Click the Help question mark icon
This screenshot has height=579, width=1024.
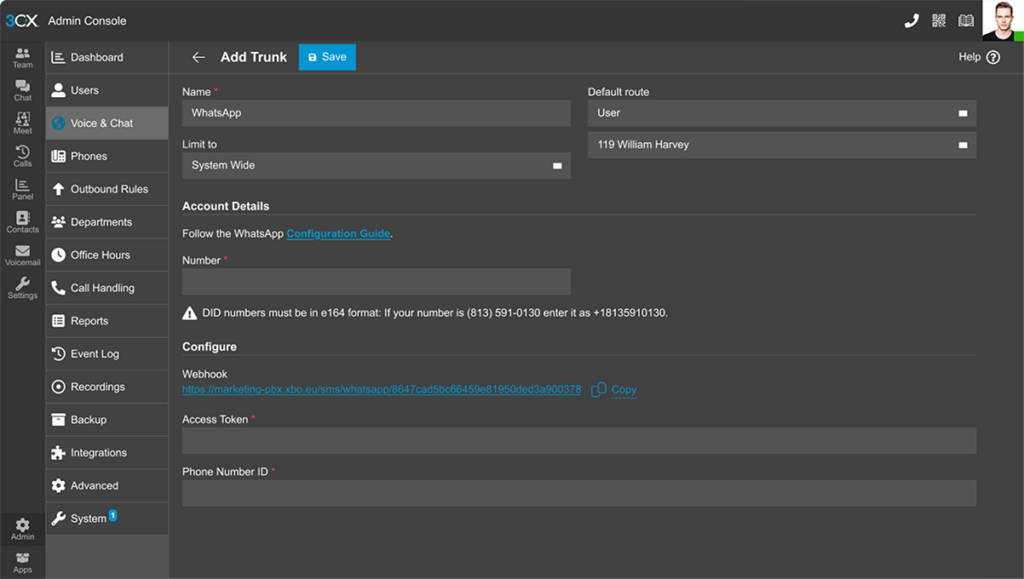tap(992, 57)
